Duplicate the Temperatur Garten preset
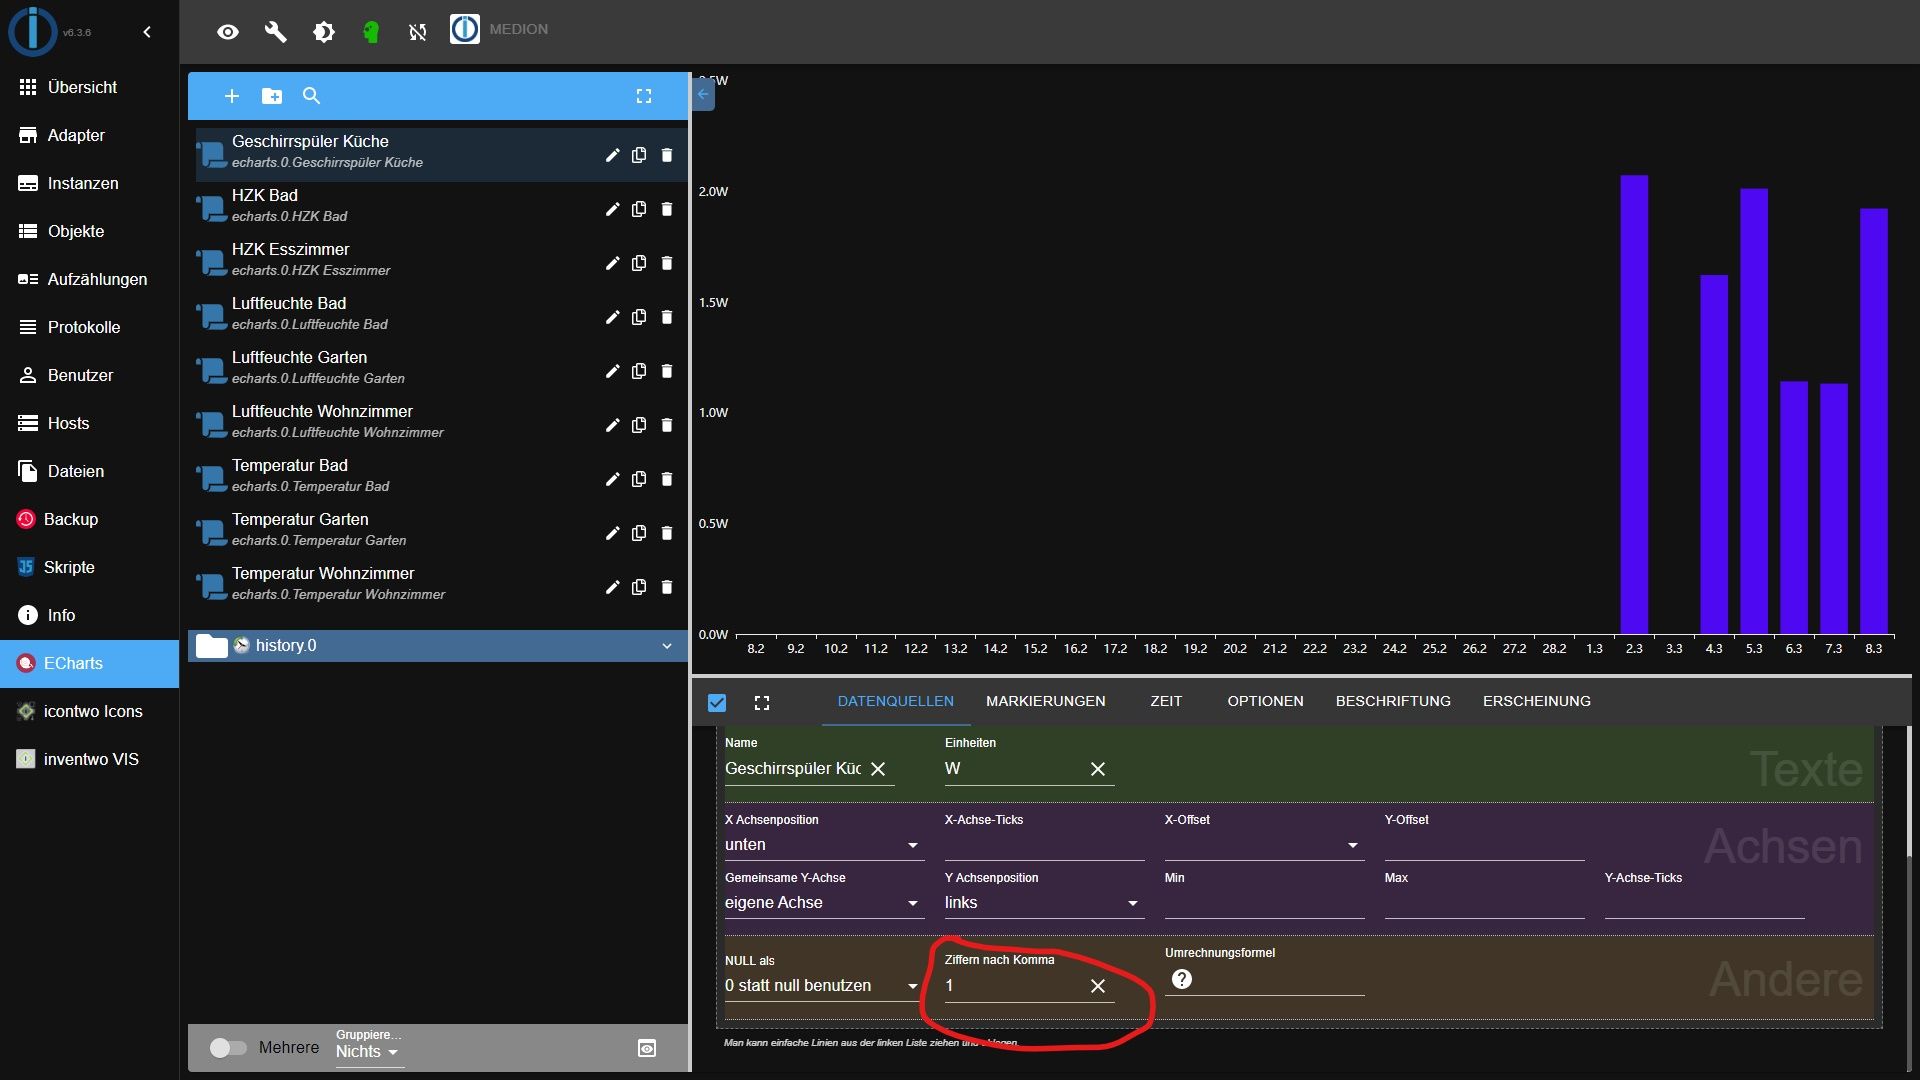The image size is (1920, 1080). (x=639, y=533)
